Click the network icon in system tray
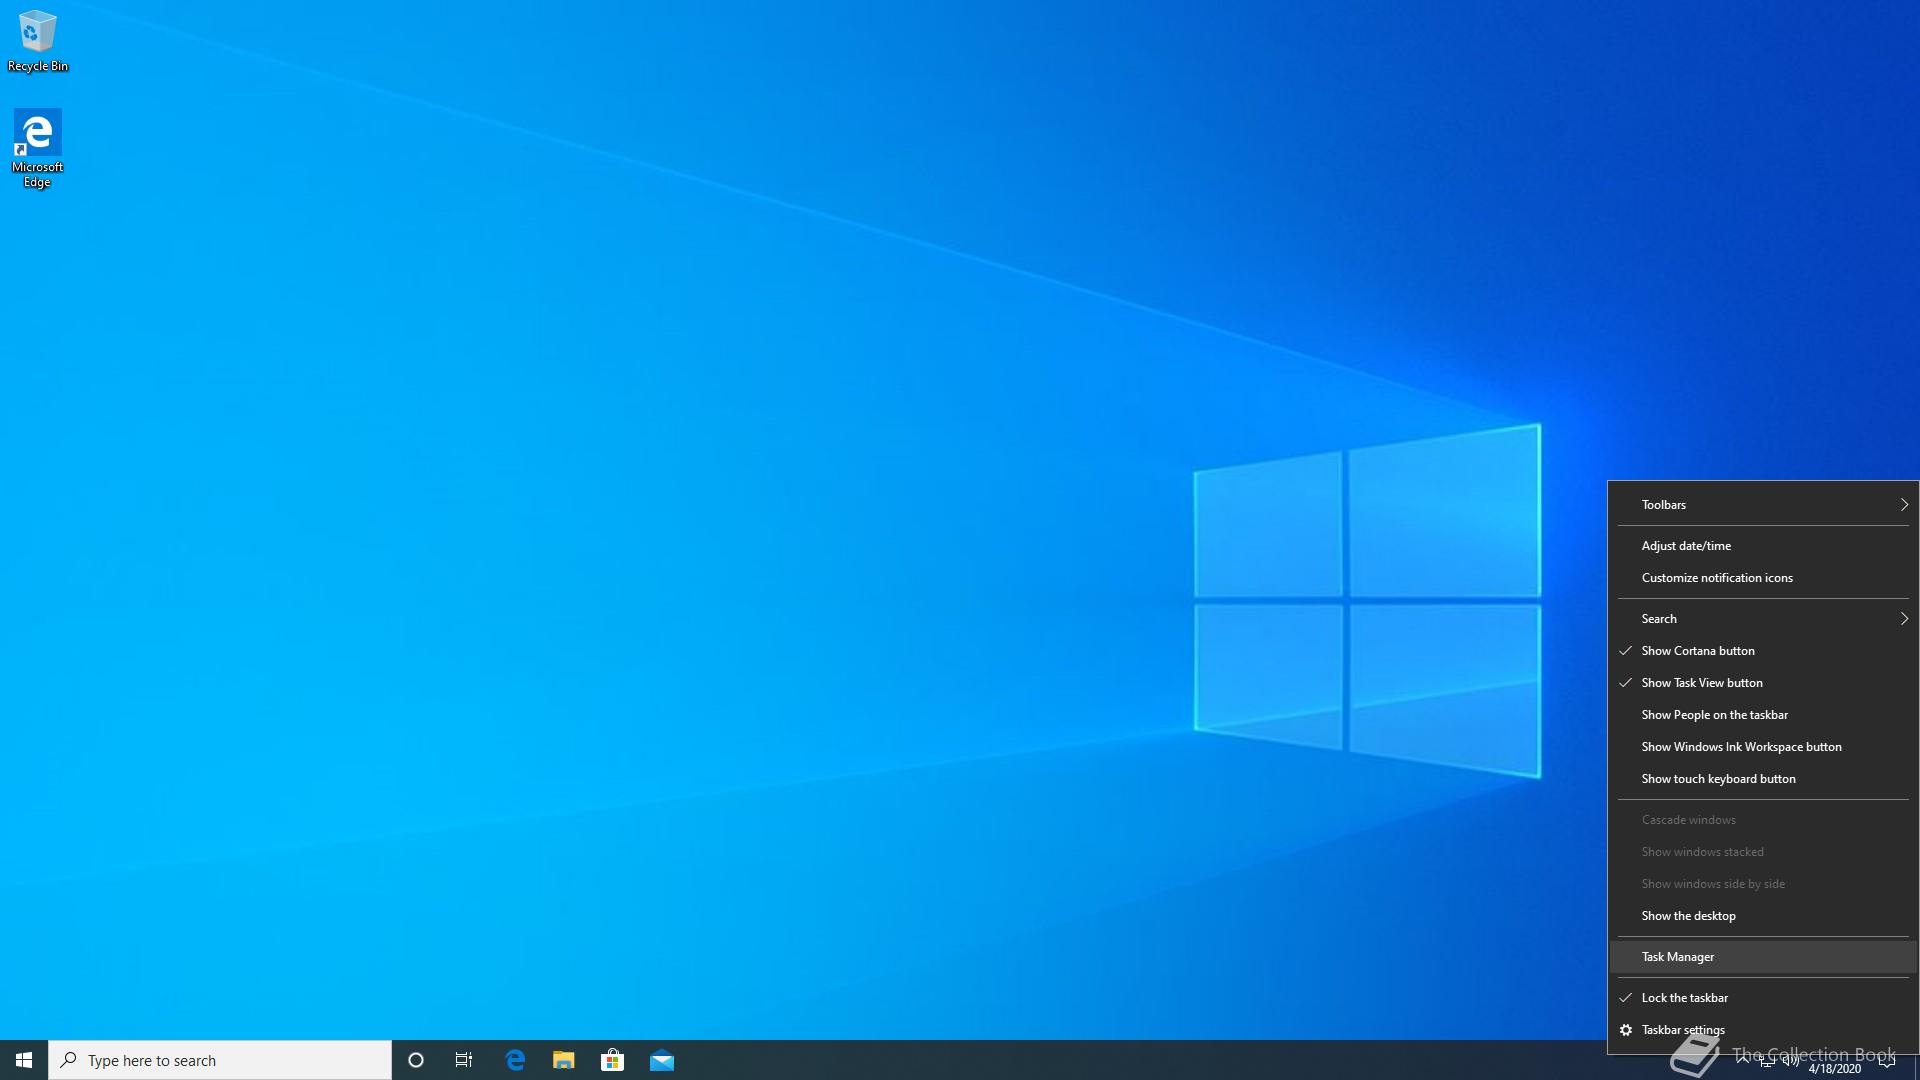This screenshot has height=1080, width=1920. (x=1767, y=1061)
